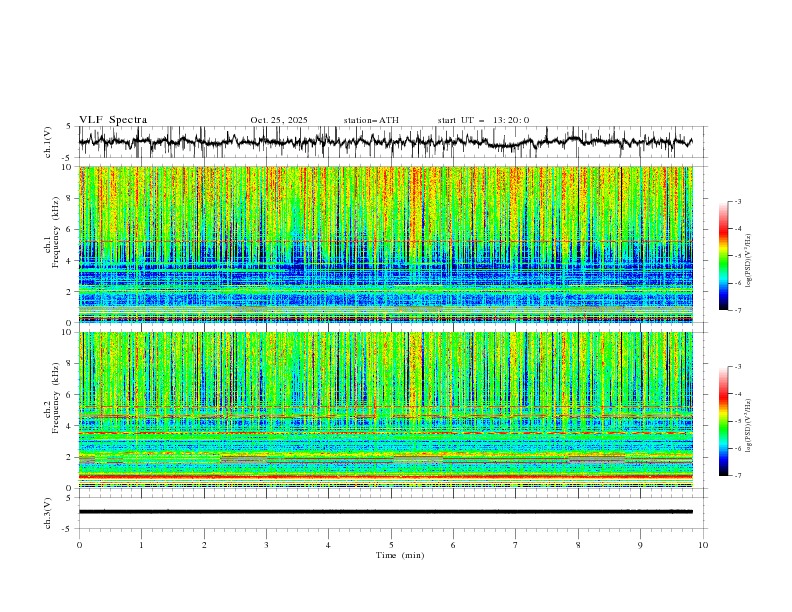Select the "start UT = 13:20:0" label

click(x=483, y=120)
